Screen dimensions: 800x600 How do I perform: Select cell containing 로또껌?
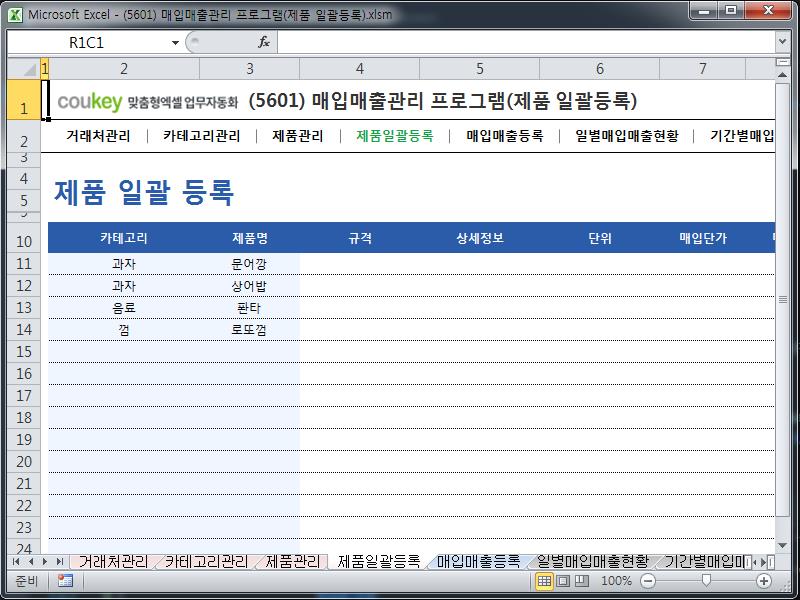[x=249, y=330]
